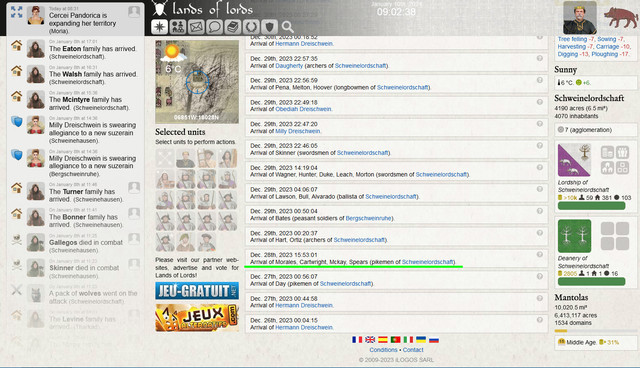Click the Deanery green progress bar
This screenshot has height=368, width=640.
pos(591,282)
